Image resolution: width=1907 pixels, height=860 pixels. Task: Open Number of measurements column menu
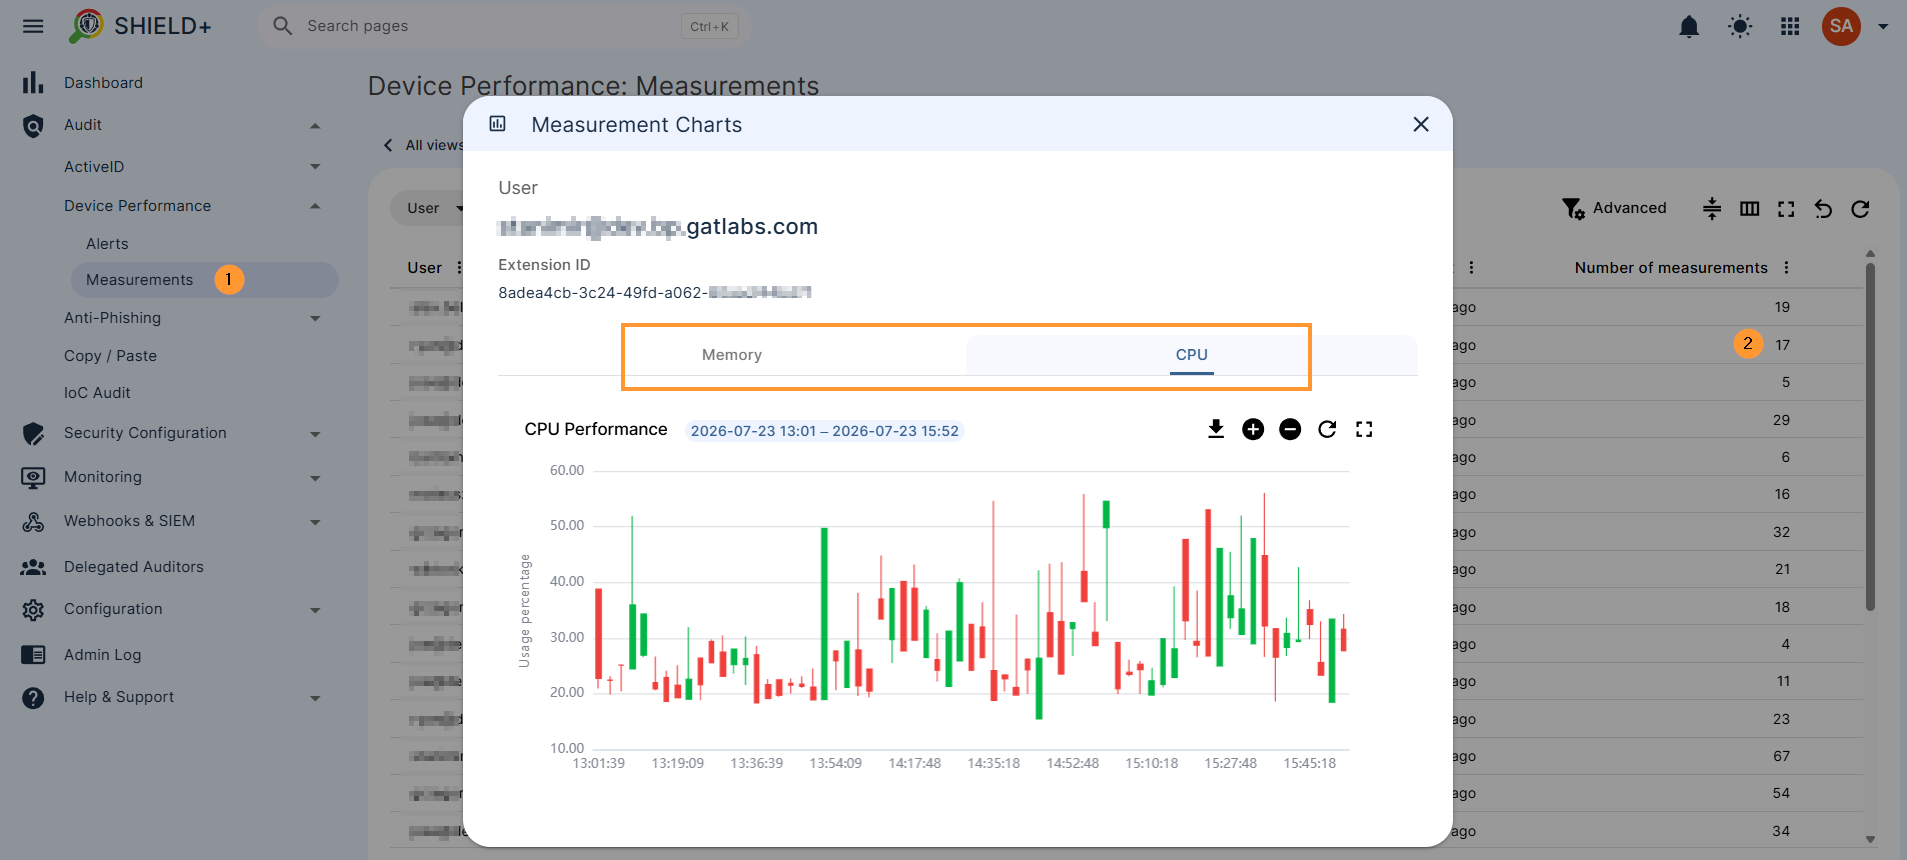1786,268
